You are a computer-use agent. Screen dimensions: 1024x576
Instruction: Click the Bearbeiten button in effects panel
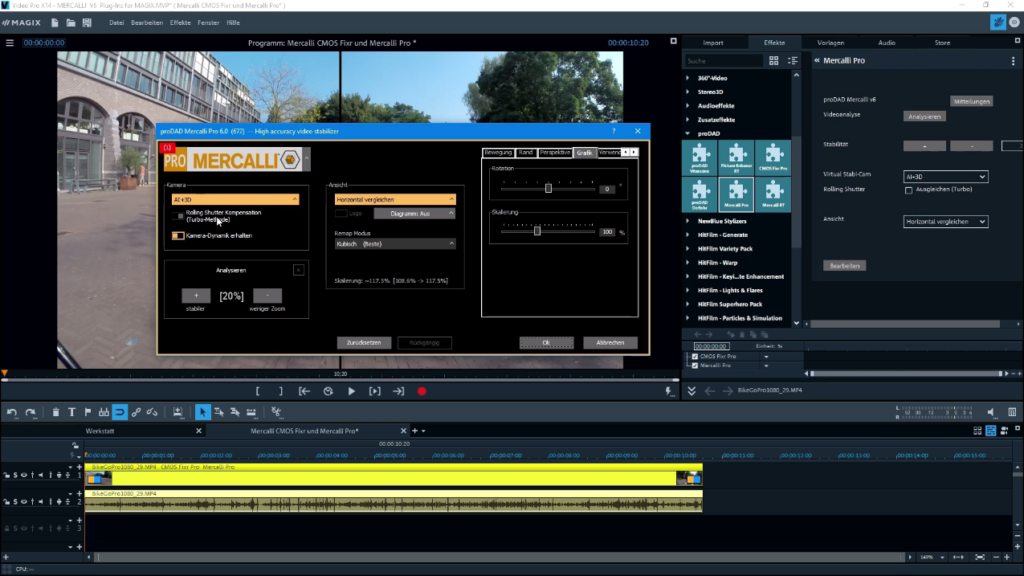coord(844,266)
